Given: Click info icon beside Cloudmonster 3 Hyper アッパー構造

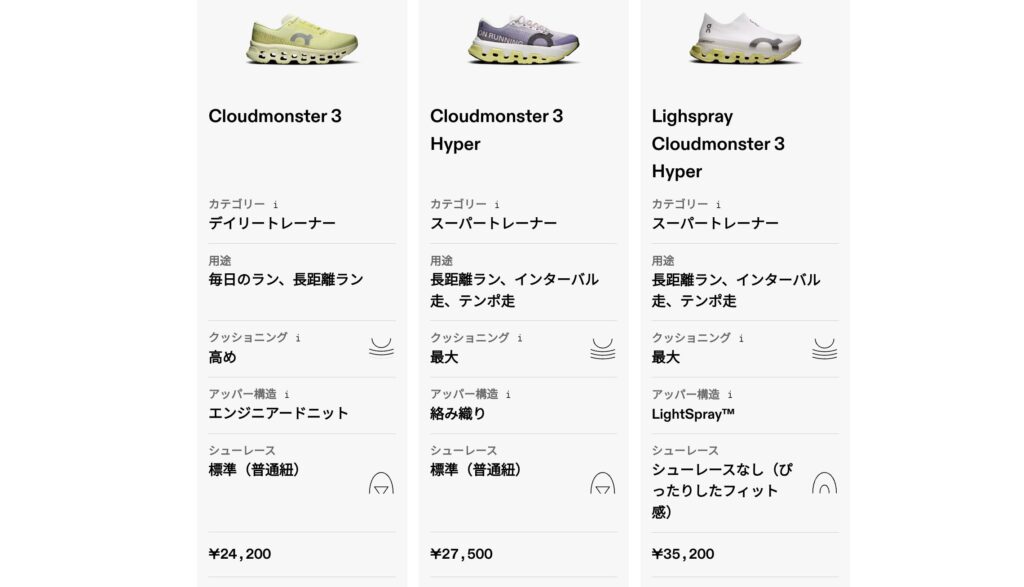Looking at the screenshot, I should (x=509, y=395).
